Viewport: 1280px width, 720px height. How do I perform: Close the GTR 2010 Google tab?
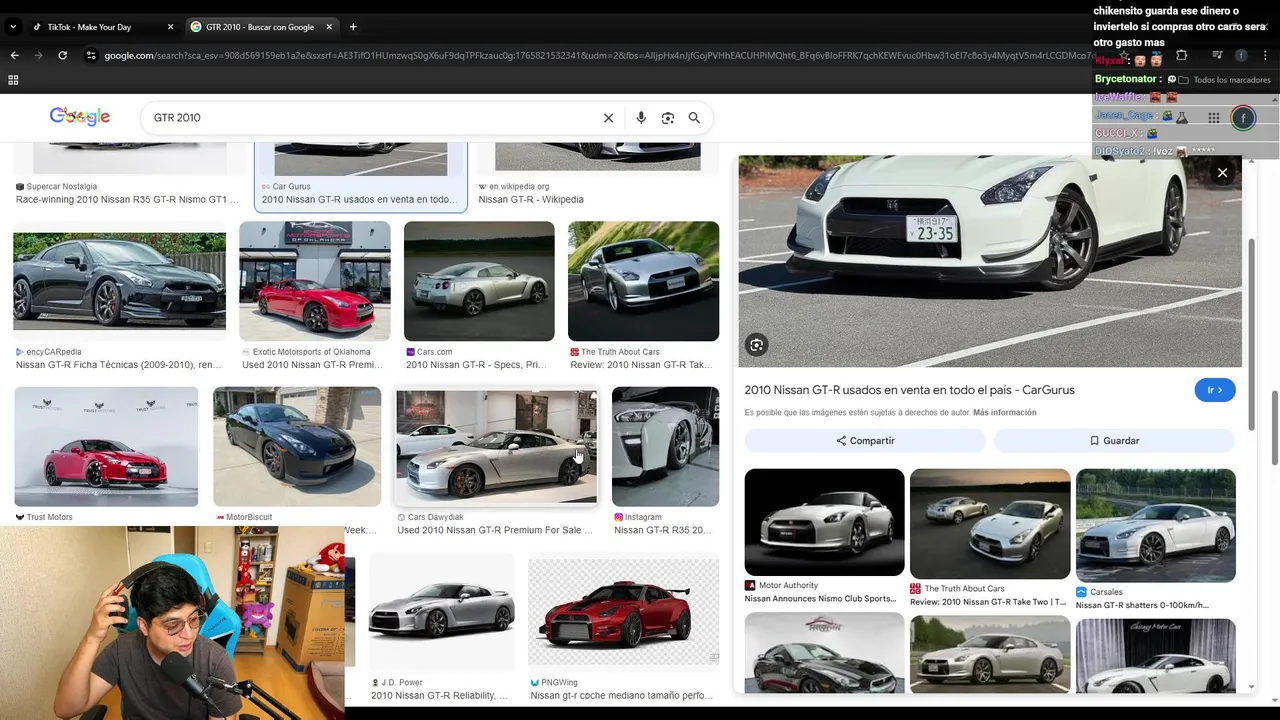329,27
